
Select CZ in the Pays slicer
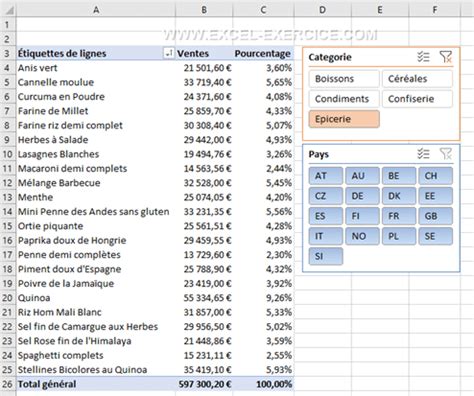coord(326,196)
